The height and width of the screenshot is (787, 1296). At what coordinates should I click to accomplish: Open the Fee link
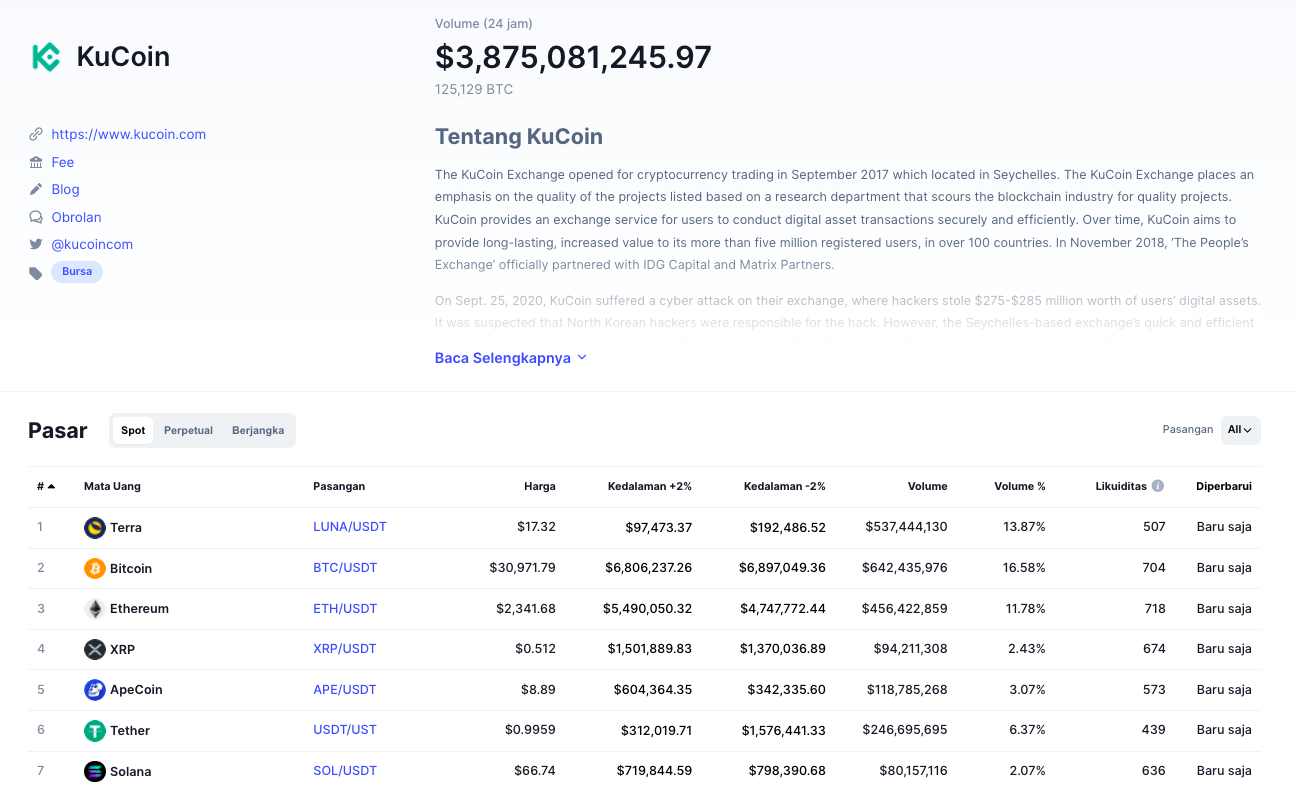click(x=63, y=162)
